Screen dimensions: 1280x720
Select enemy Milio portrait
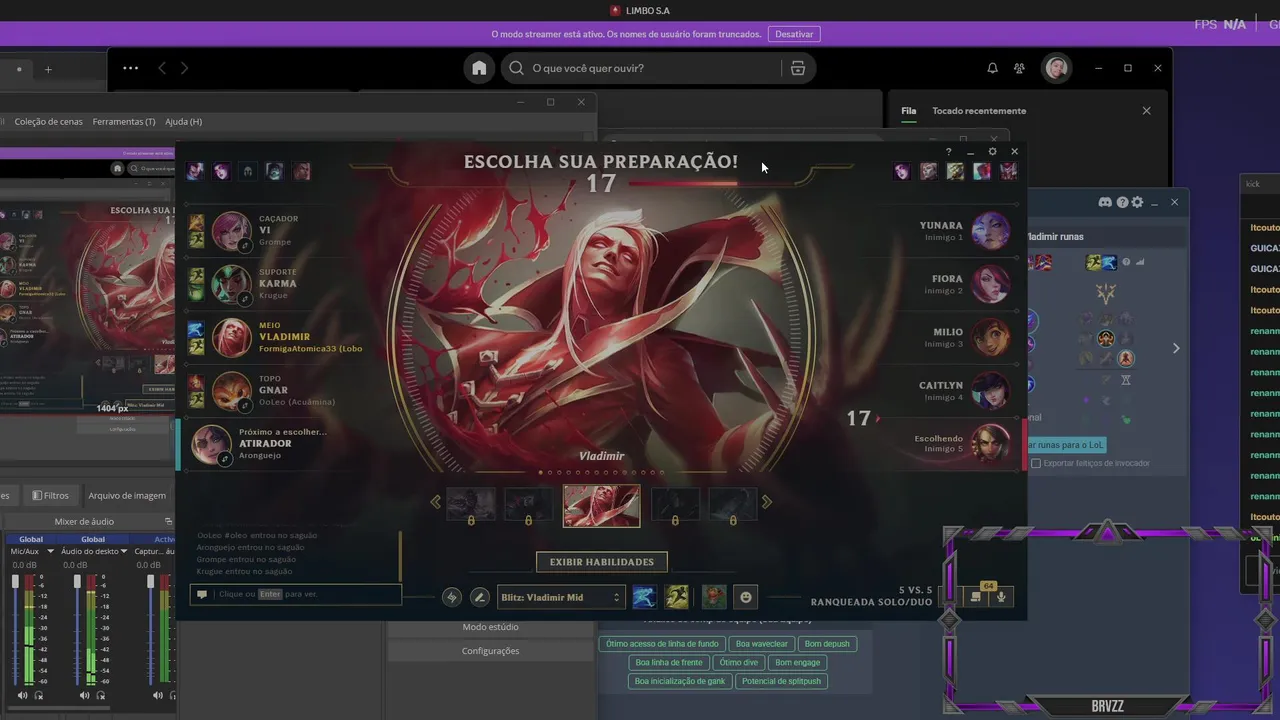click(990, 337)
